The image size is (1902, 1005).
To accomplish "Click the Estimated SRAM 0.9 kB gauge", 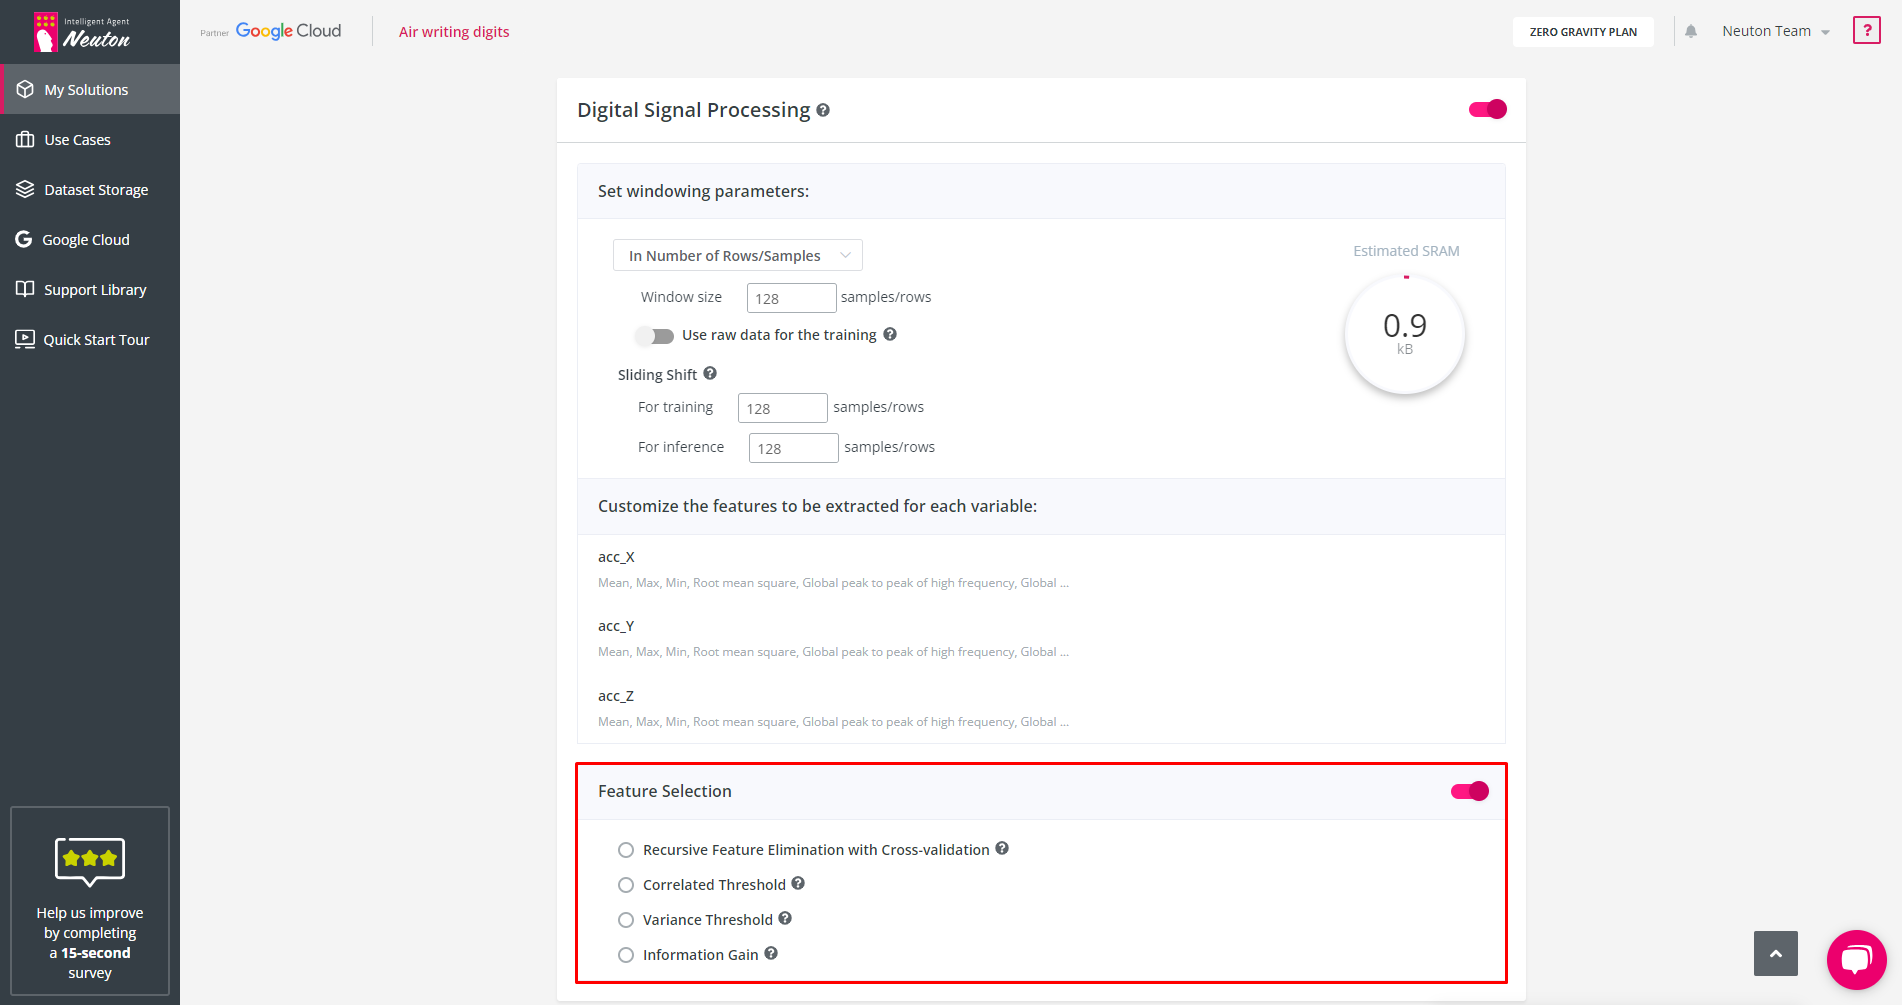I will click(x=1405, y=334).
